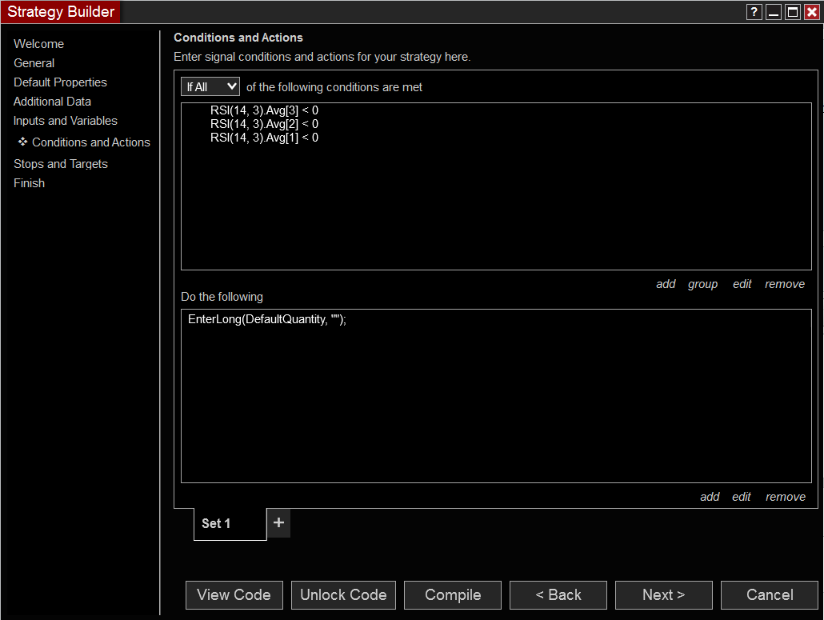Image resolution: width=824 pixels, height=620 pixels.
Task: Open the Default Properties page
Action: click(60, 82)
